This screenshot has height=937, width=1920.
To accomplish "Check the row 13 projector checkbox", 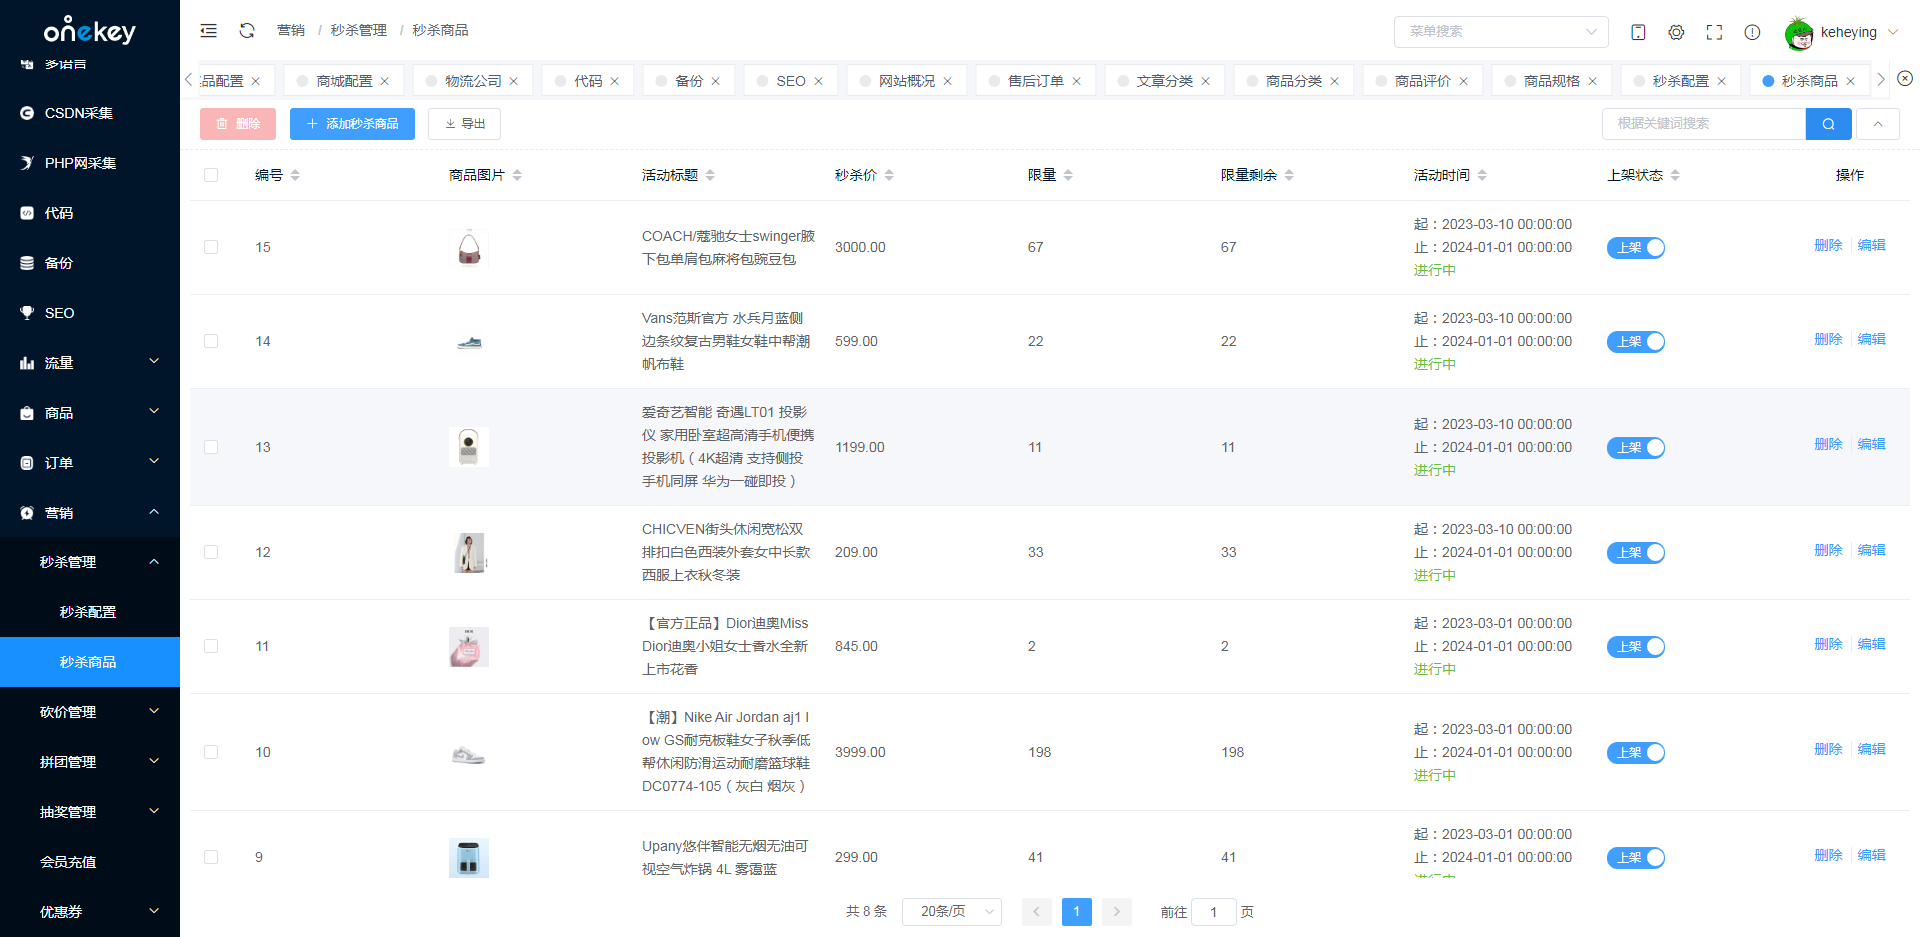I will 211,447.
